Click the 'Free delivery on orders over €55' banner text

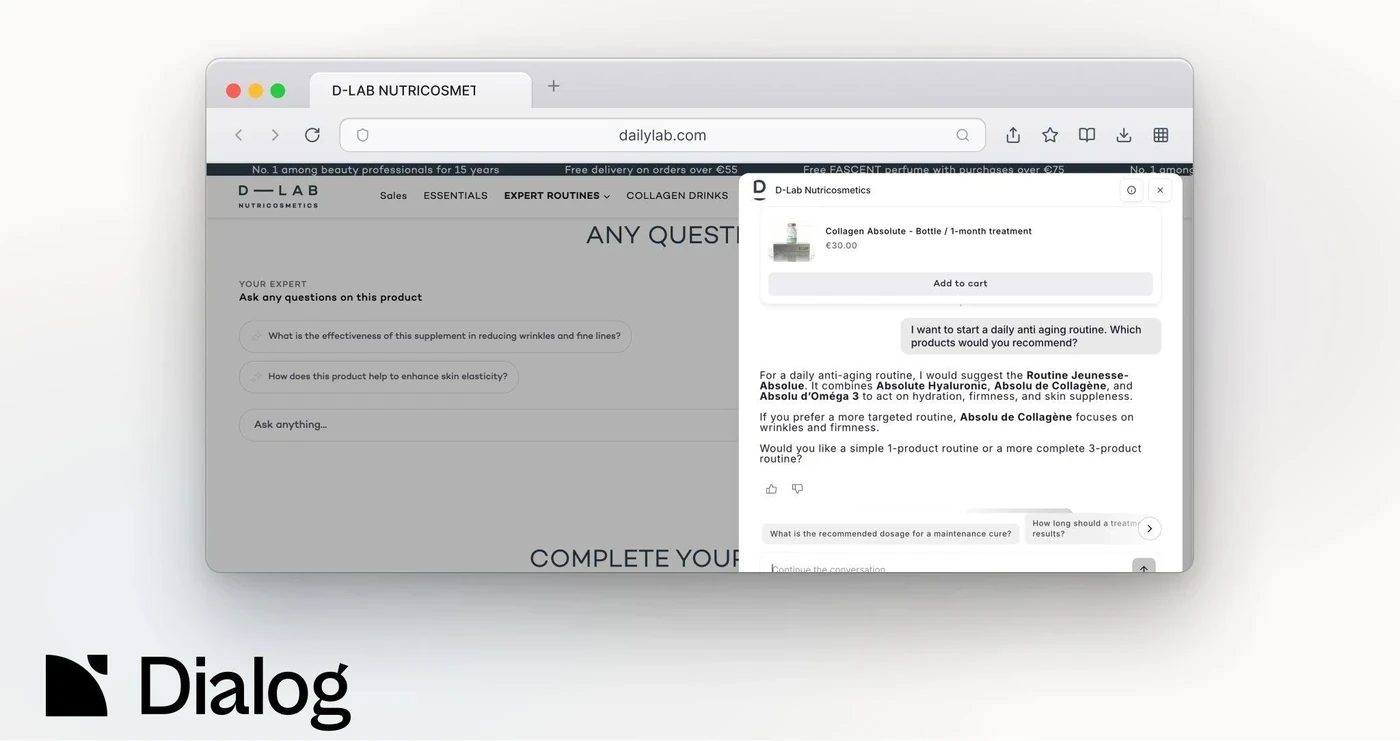(651, 170)
